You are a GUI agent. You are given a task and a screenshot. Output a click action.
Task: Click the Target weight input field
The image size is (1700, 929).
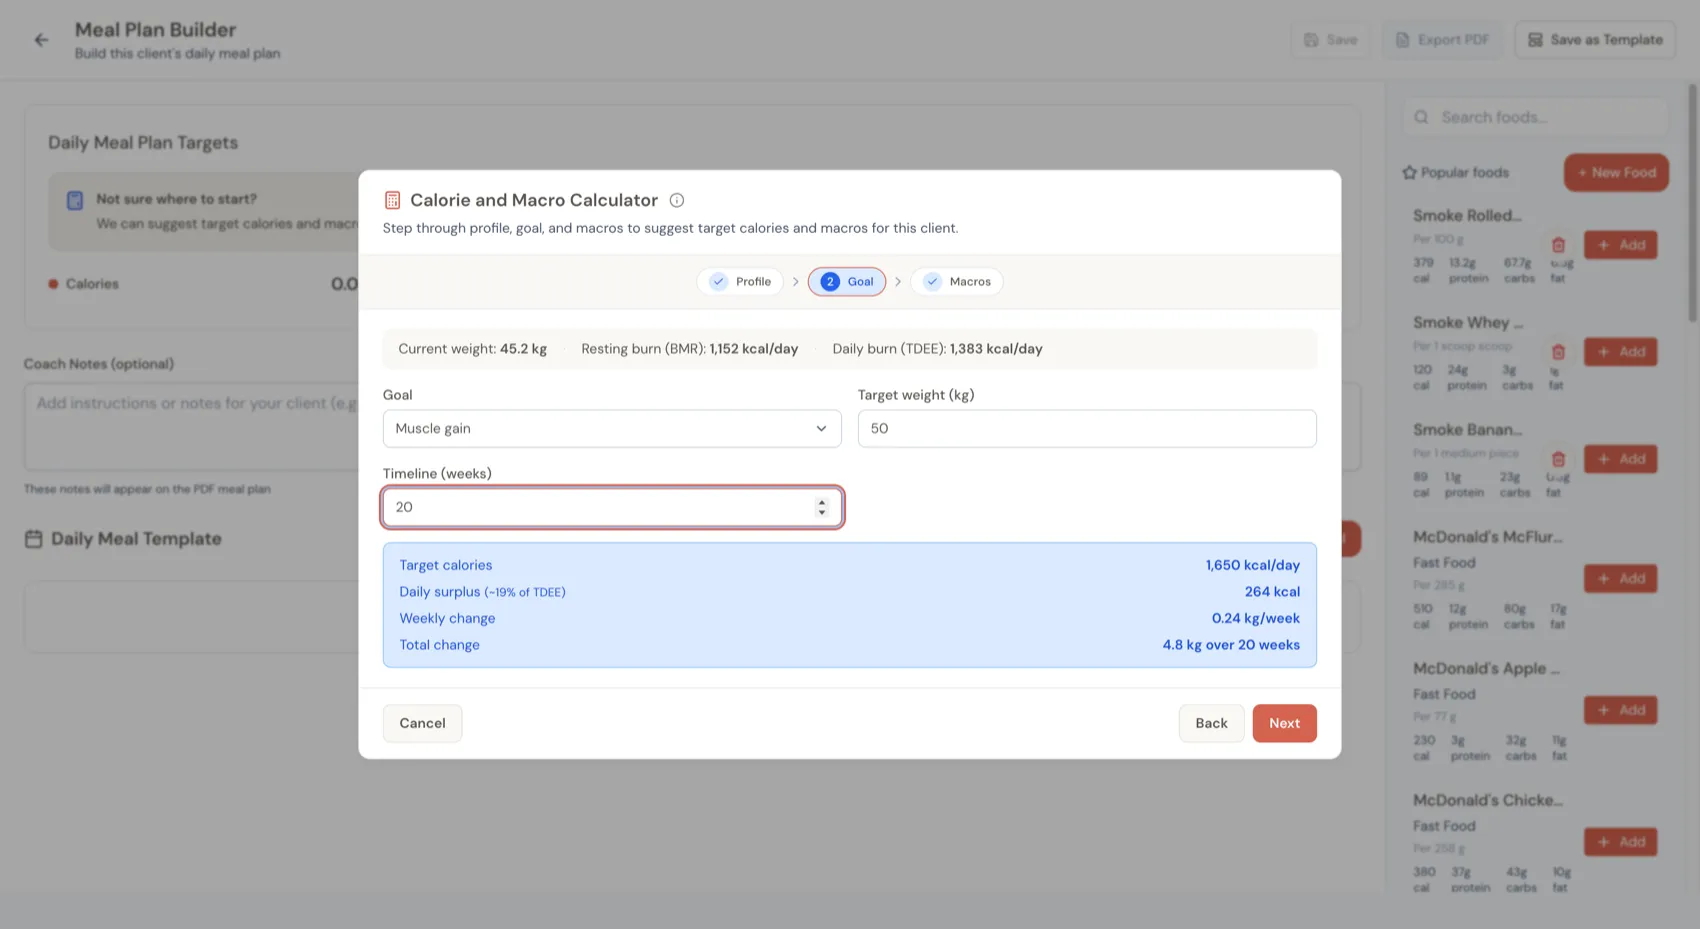[x=1087, y=428]
